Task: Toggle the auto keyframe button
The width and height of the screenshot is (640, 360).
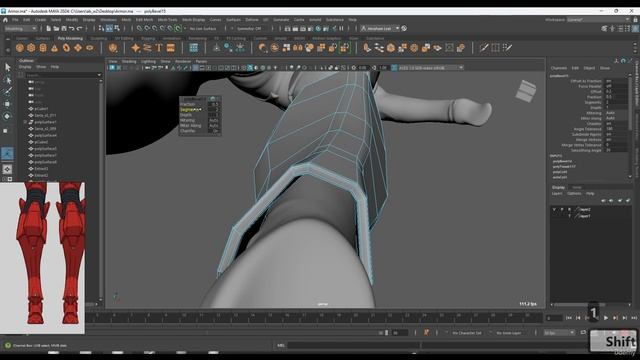Action: click(x=426, y=333)
